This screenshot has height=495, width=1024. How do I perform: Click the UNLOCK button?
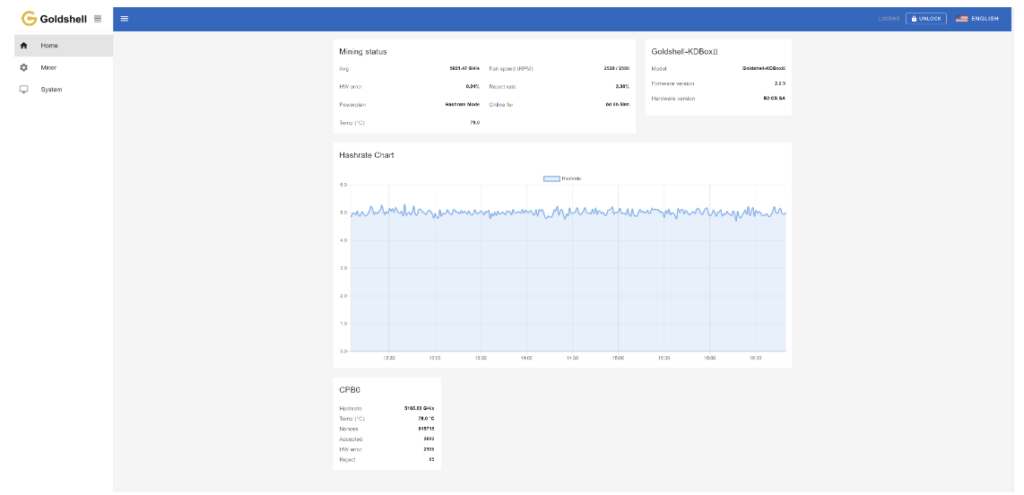pyautogui.click(x=926, y=19)
